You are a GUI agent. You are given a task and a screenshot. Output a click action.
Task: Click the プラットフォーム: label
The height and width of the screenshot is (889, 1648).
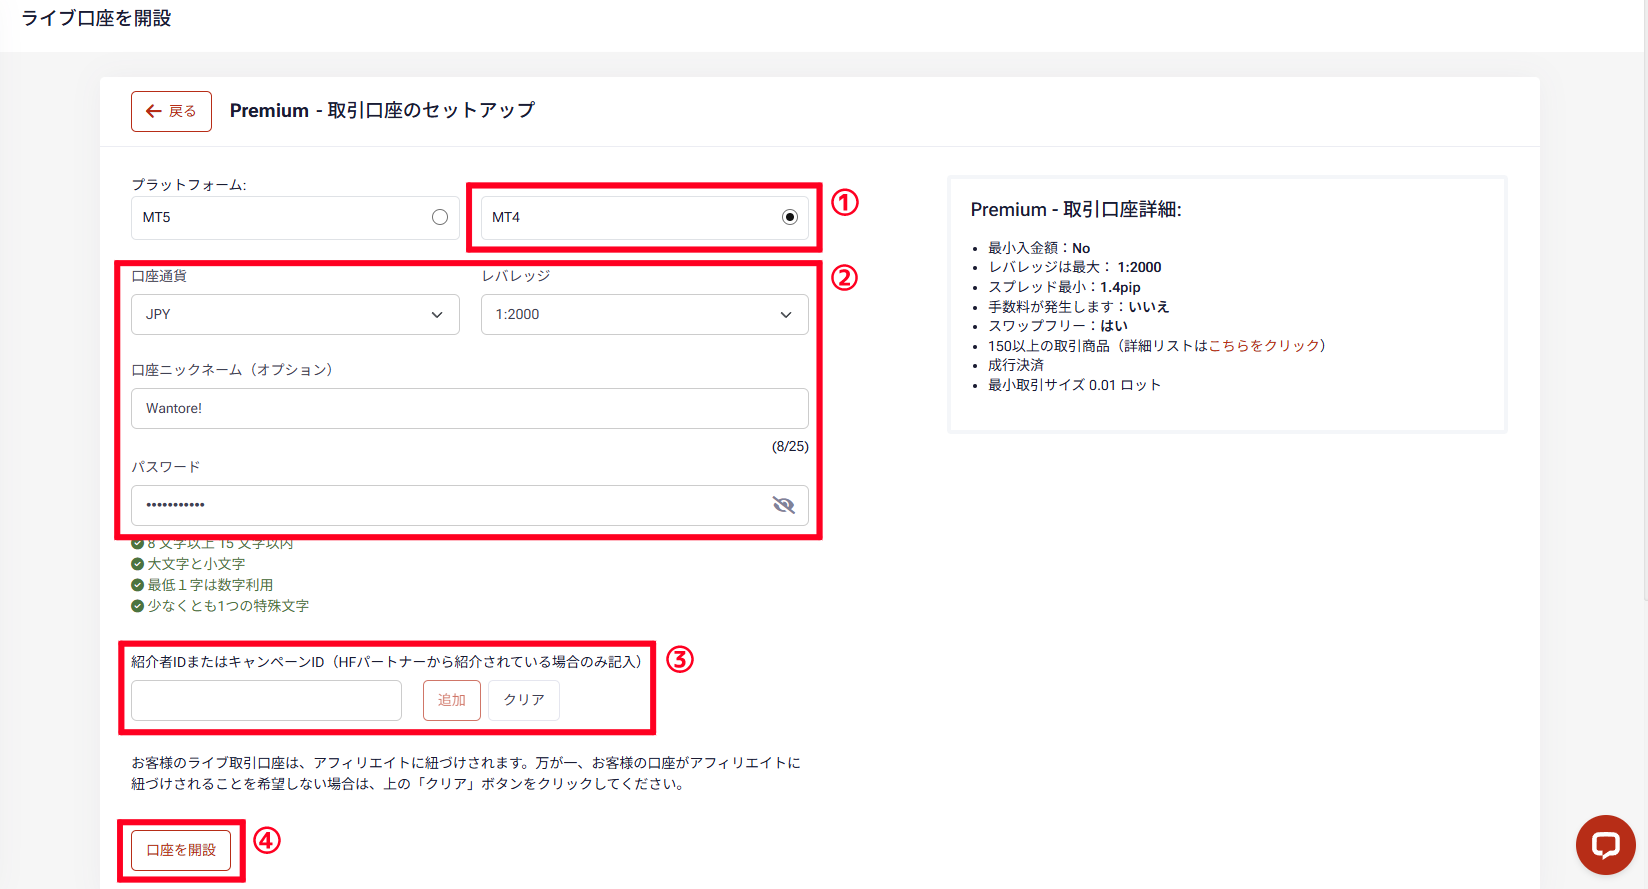click(189, 185)
